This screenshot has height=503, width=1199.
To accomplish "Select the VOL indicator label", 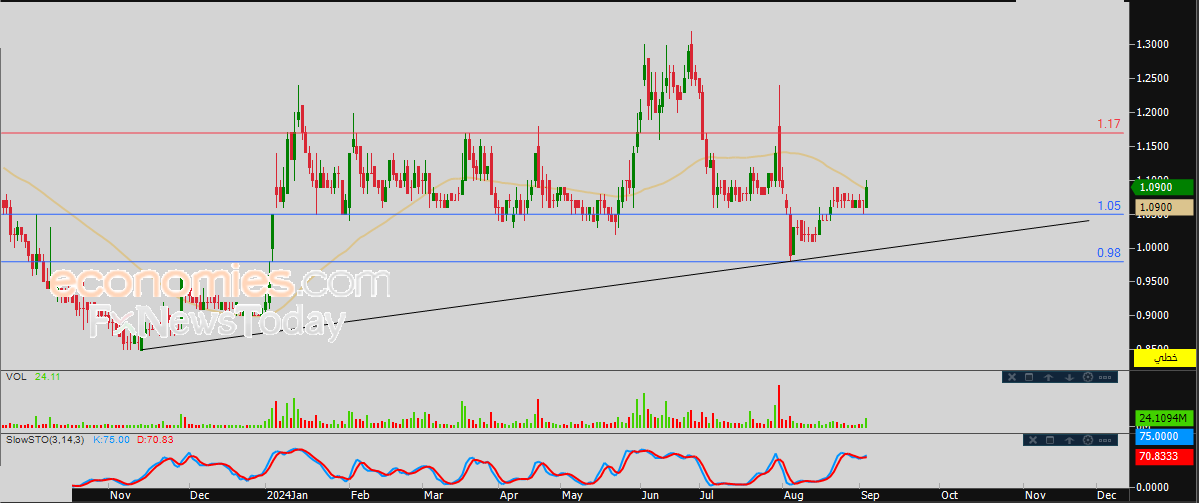I will [16, 377].
